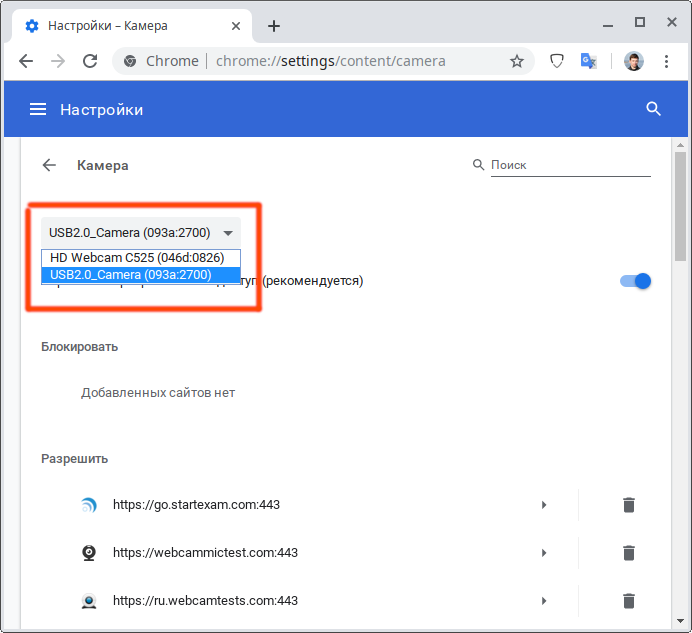Delete ru.webcamtests.com permission entry
Screen dimensions: 692x633
tap(628, 601)
